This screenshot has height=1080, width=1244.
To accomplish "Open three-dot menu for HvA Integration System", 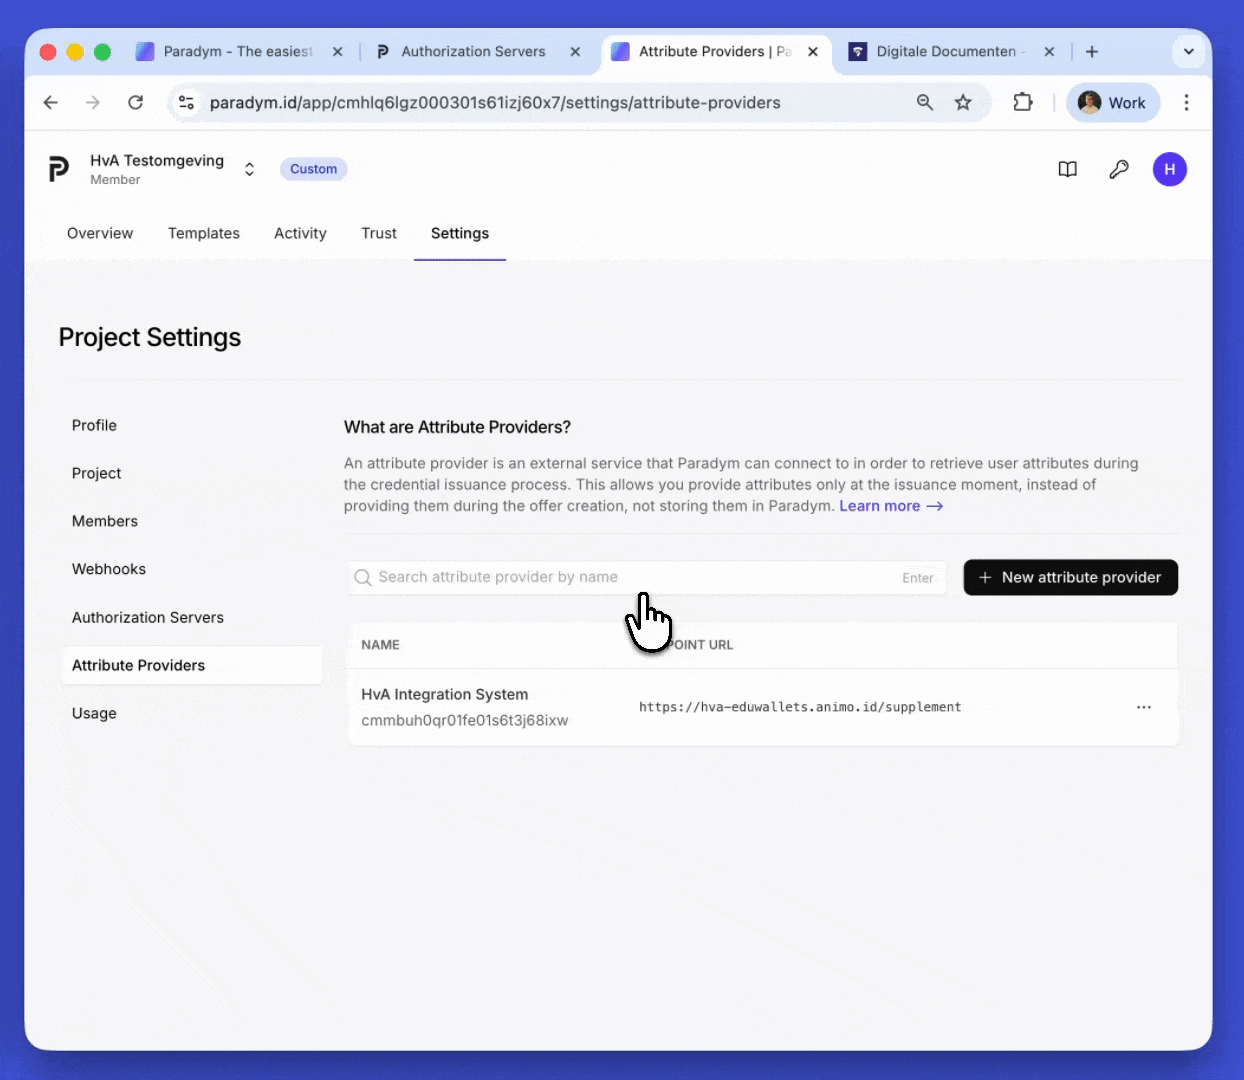I will (x=1143, y=707).
